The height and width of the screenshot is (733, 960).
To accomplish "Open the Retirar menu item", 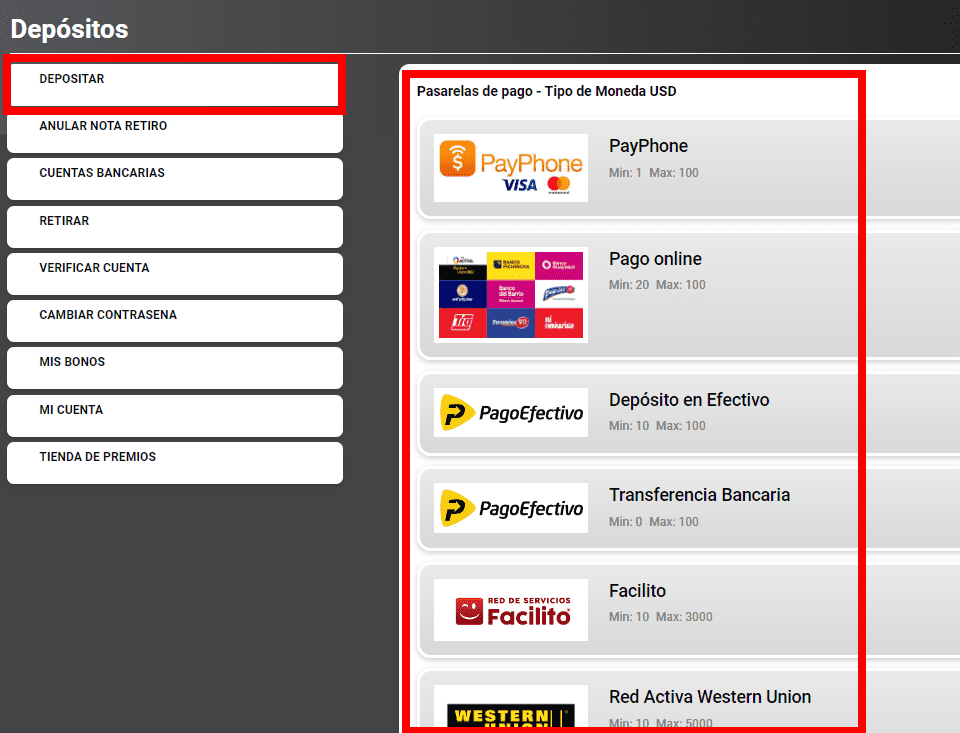I will coord(174,227).
